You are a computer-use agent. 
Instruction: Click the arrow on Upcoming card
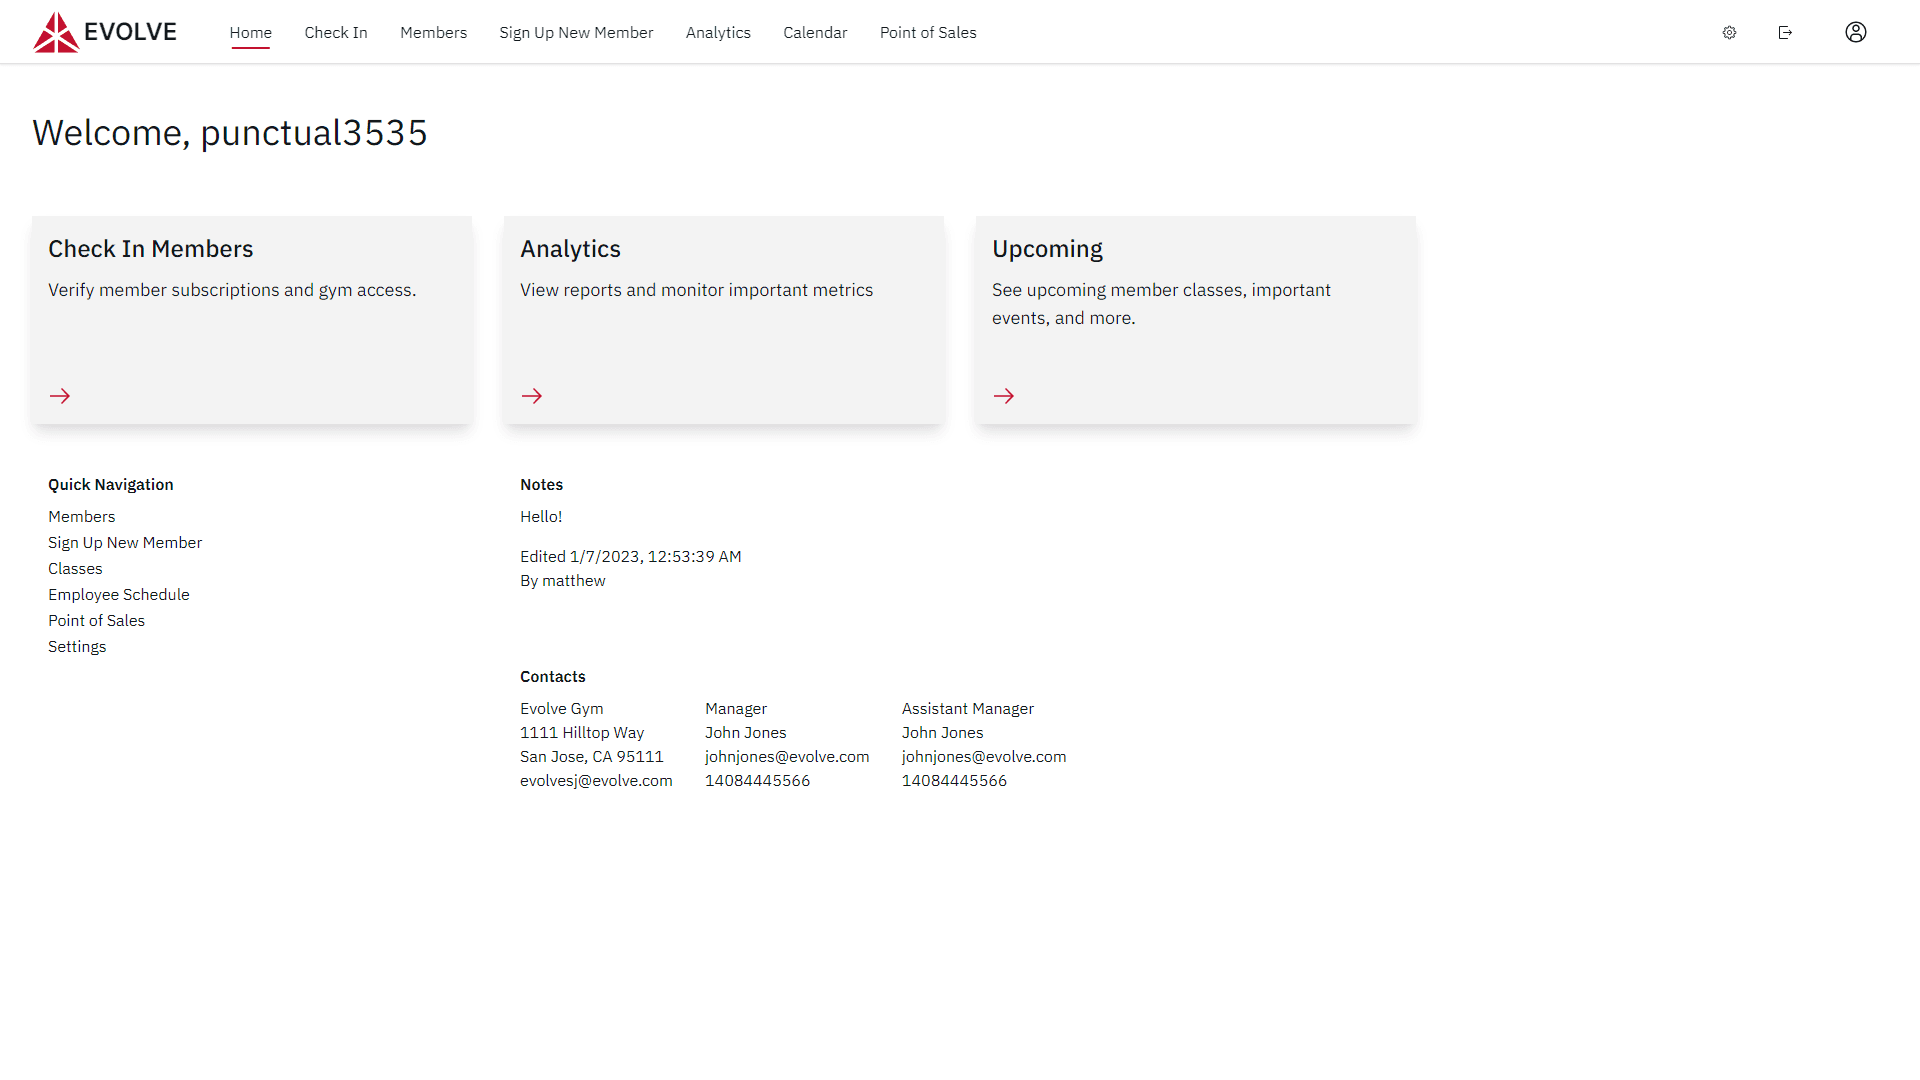click(1004, 396)
